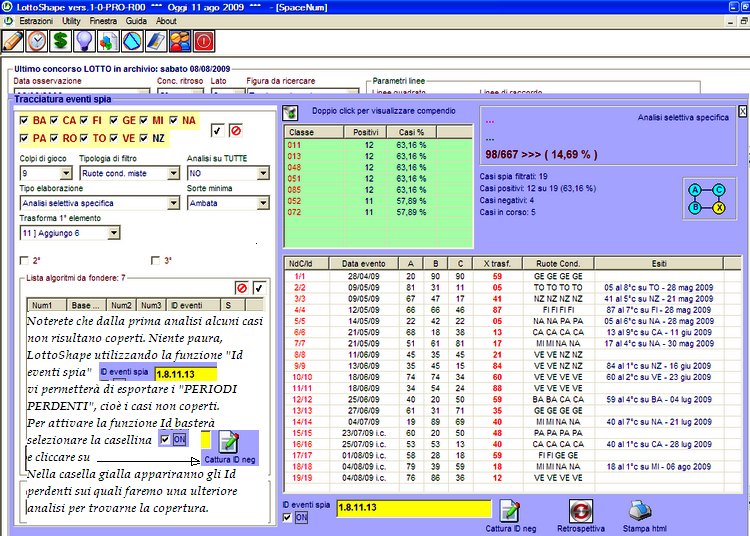Open the Sorte minima dropdown
This screenshot has height=536, width=750.
[x=263, y=203]
